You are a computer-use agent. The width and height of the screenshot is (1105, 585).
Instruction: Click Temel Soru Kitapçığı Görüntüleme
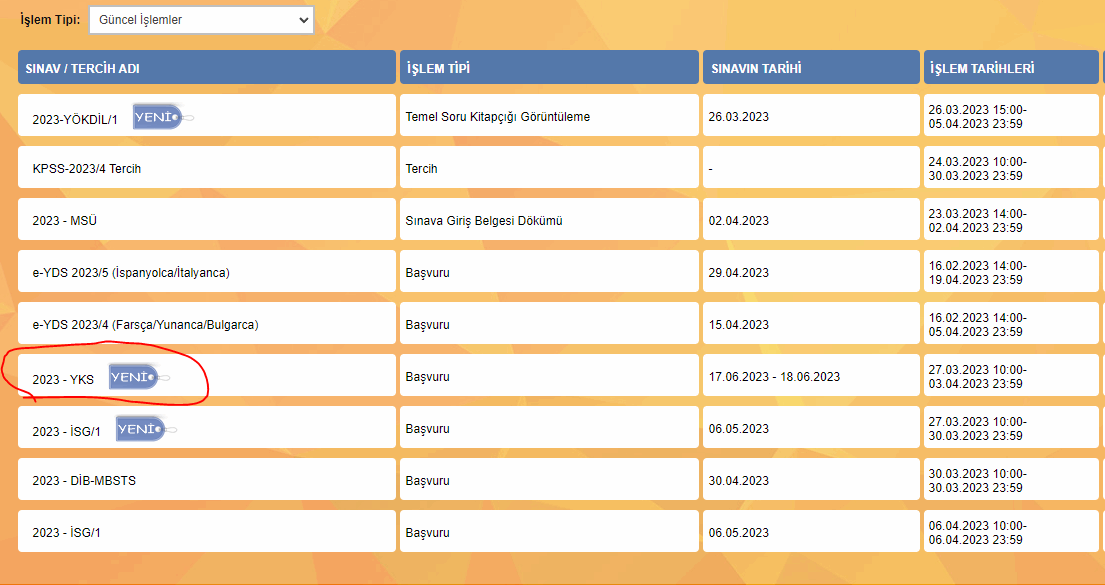[498, 117]
